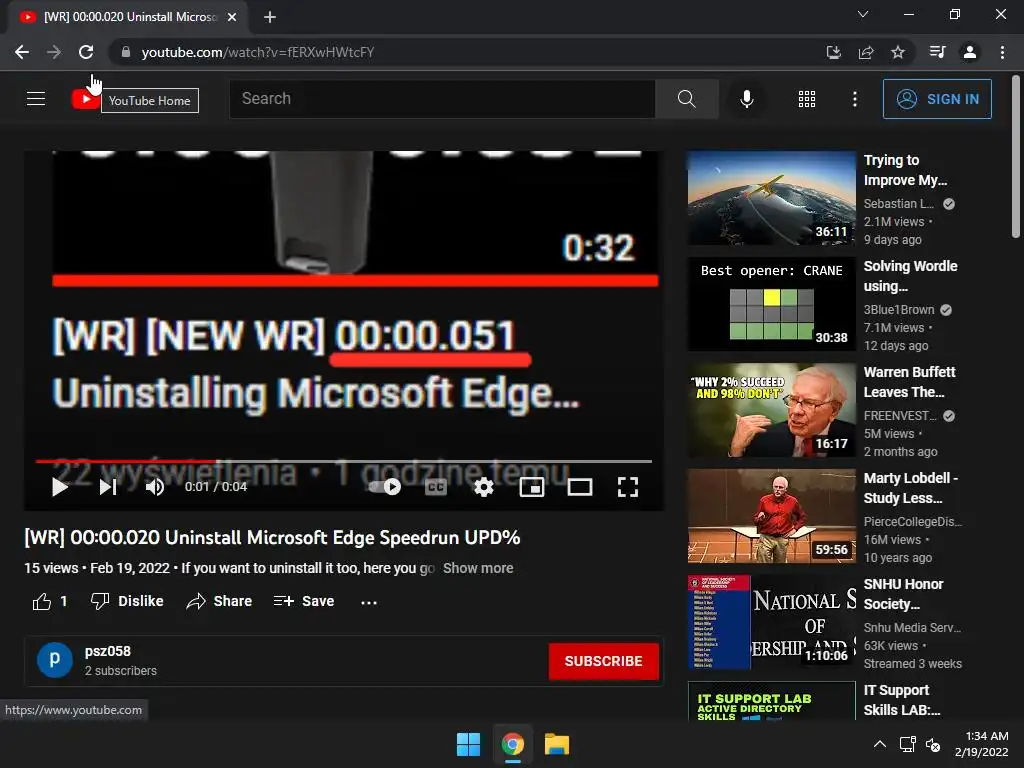Open Solving Wordle video thumbnail
Image resolution: width=1024 pixels, height=768 pixels.
771,304
